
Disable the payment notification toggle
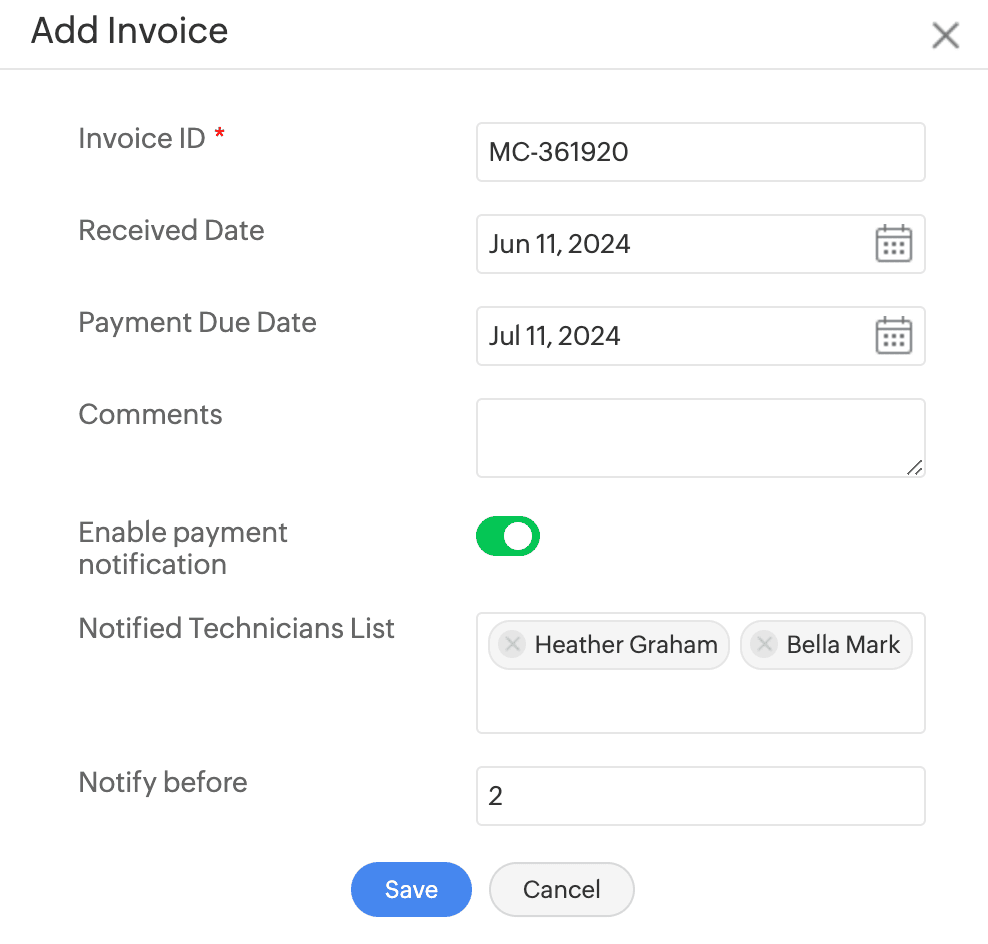click(508, 536)
